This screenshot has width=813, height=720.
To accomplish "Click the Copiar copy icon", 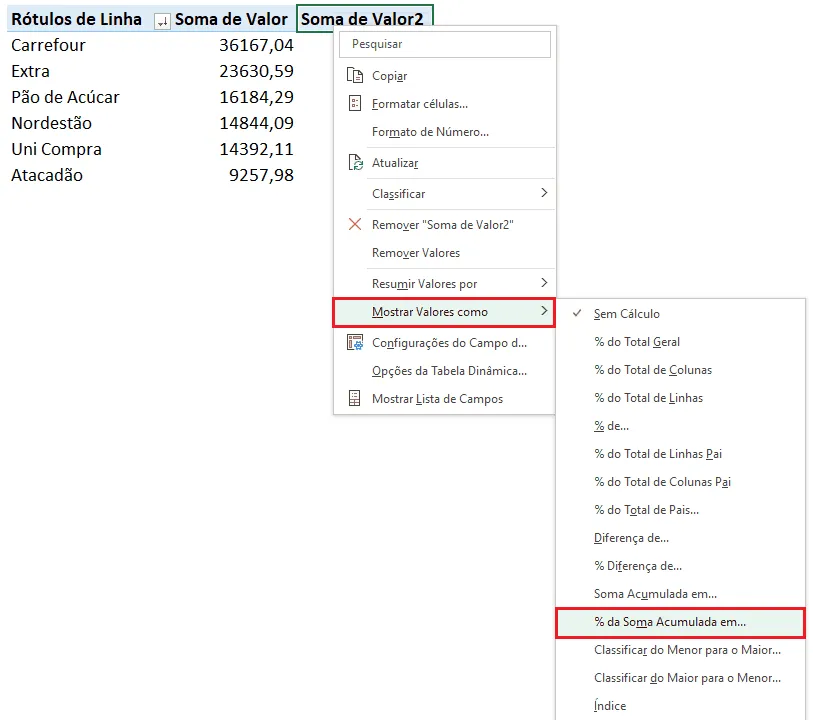I will click(x=355, y=76).
